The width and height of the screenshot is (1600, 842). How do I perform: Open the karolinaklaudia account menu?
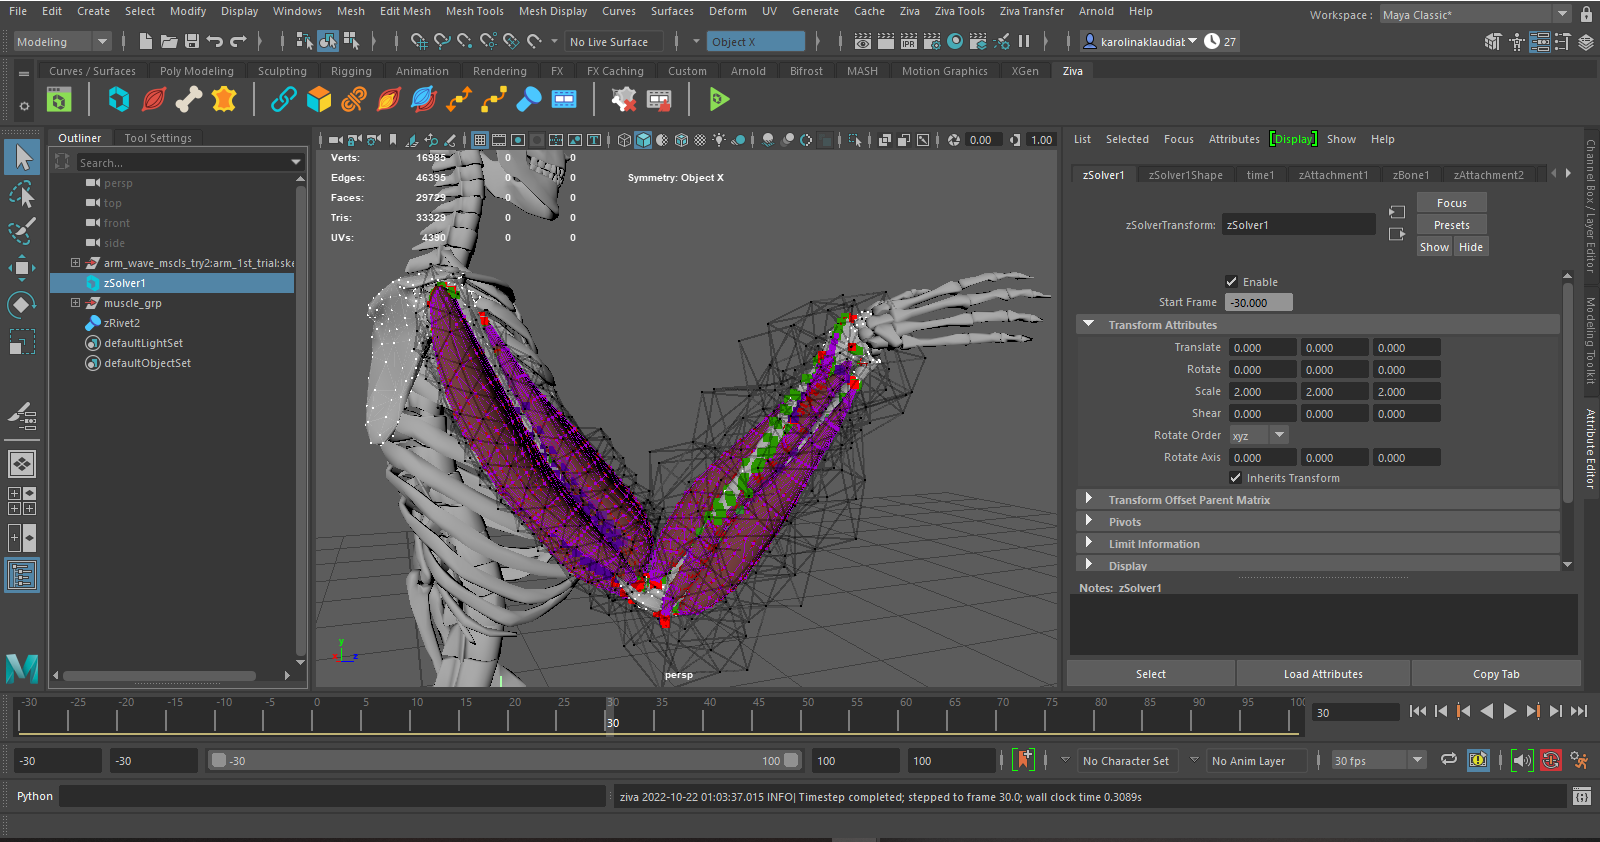[x=1140, y=42]
